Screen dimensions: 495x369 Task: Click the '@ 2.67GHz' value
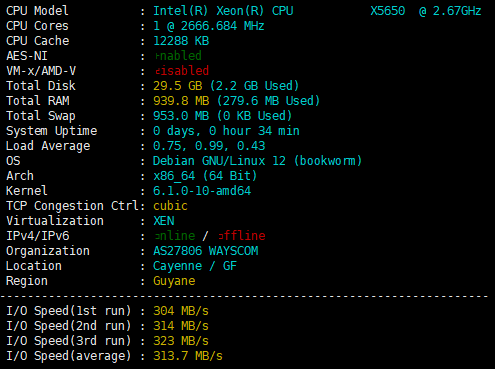click(x=450, y=11)
